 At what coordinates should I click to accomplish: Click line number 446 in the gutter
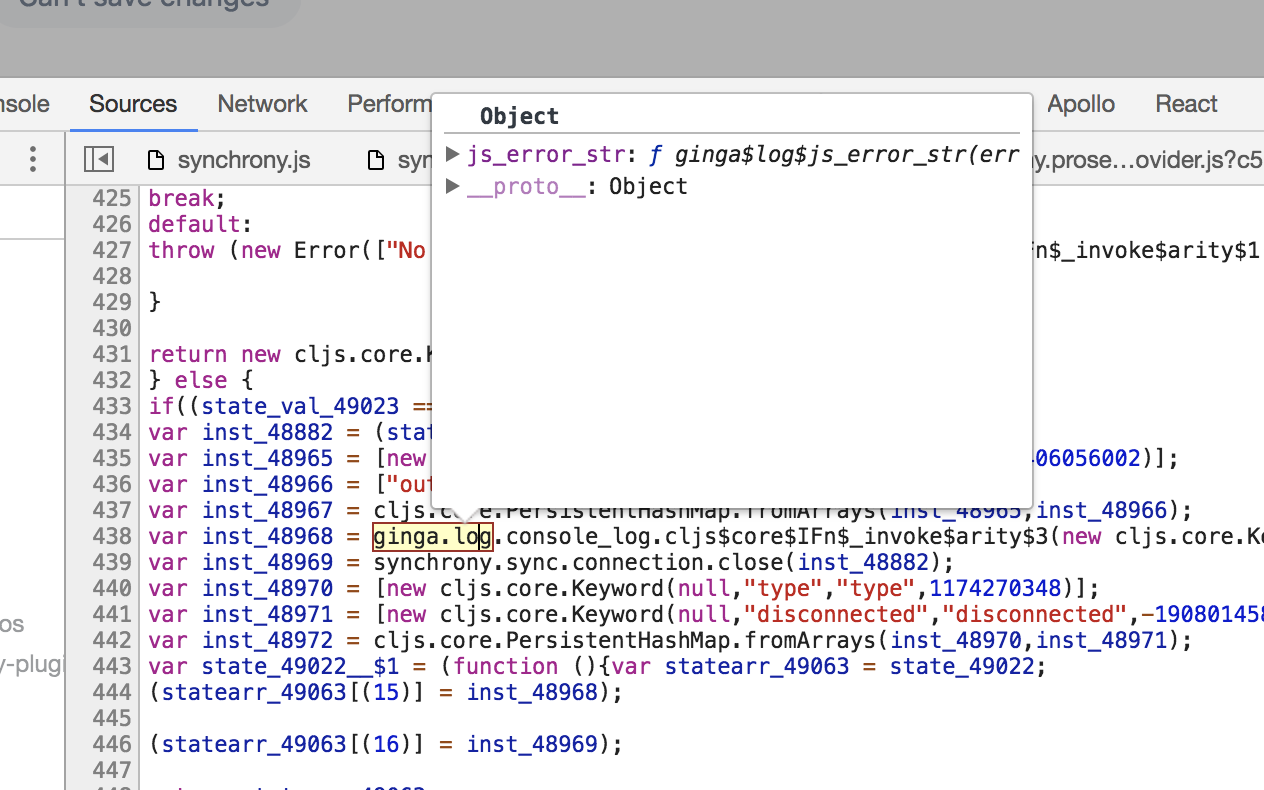pos(113,744)
